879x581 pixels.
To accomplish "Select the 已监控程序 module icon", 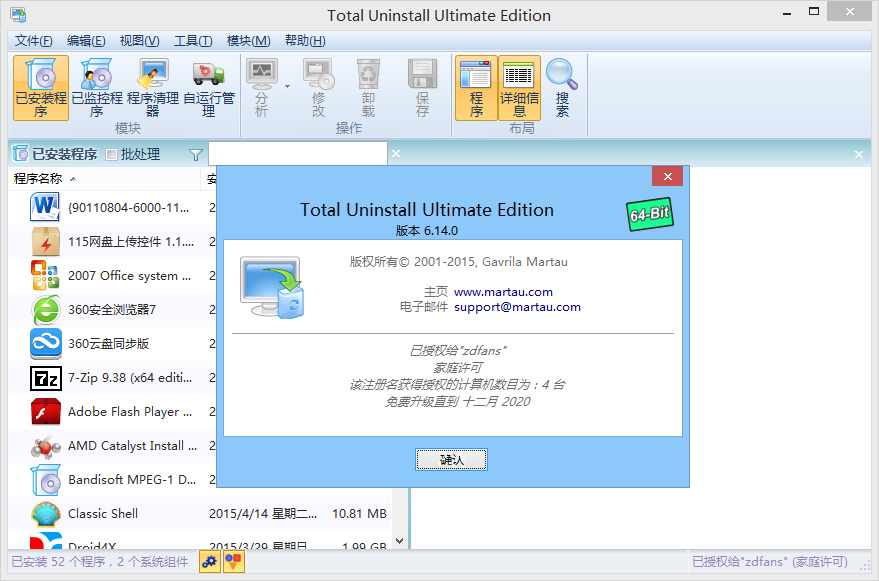I will coord(96,88).
